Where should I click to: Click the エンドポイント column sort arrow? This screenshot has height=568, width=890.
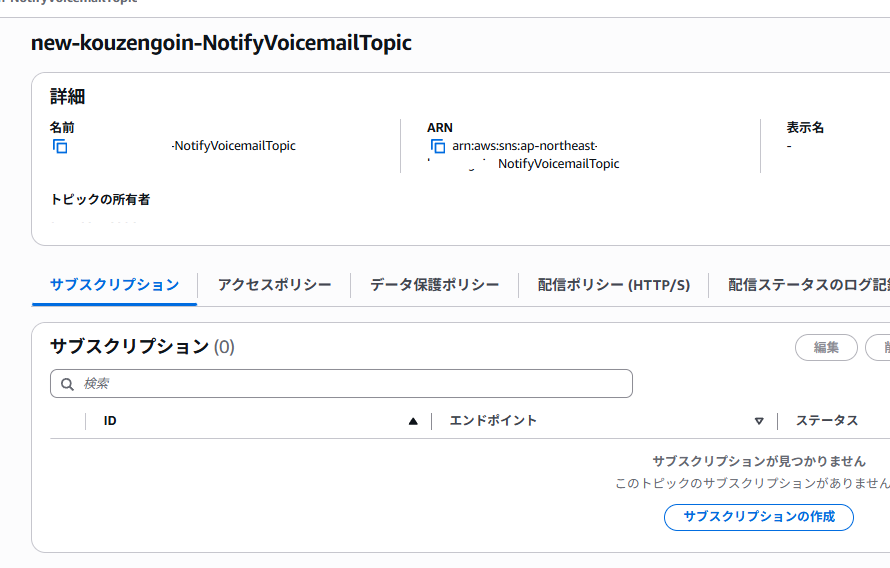pos(759,421)
